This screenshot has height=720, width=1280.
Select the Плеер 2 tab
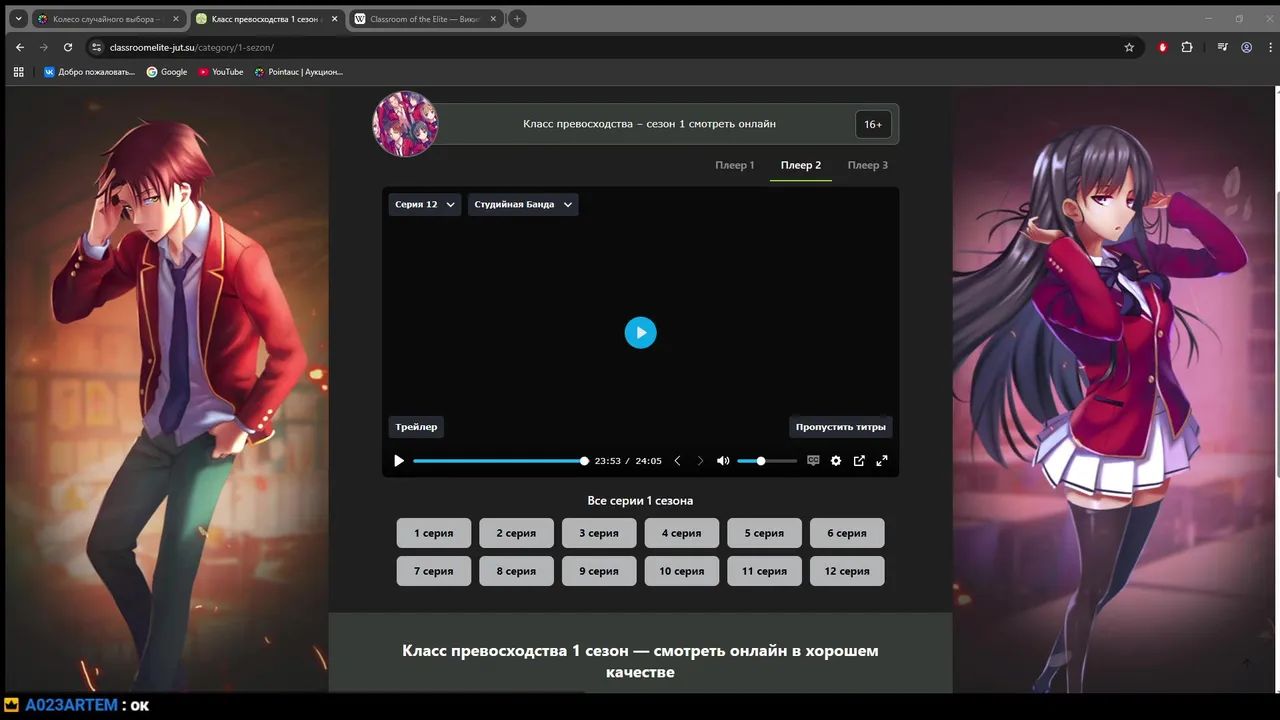(x=801, y=165)
